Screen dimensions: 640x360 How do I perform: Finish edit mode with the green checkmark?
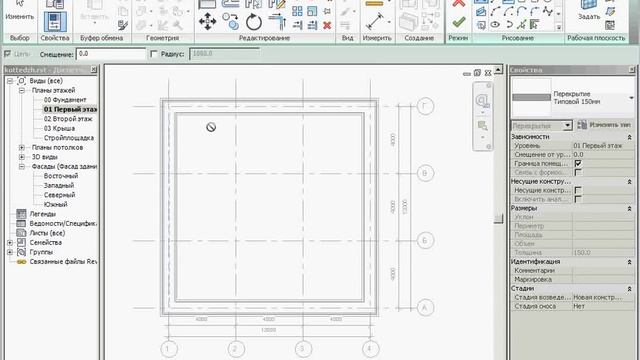459,22
